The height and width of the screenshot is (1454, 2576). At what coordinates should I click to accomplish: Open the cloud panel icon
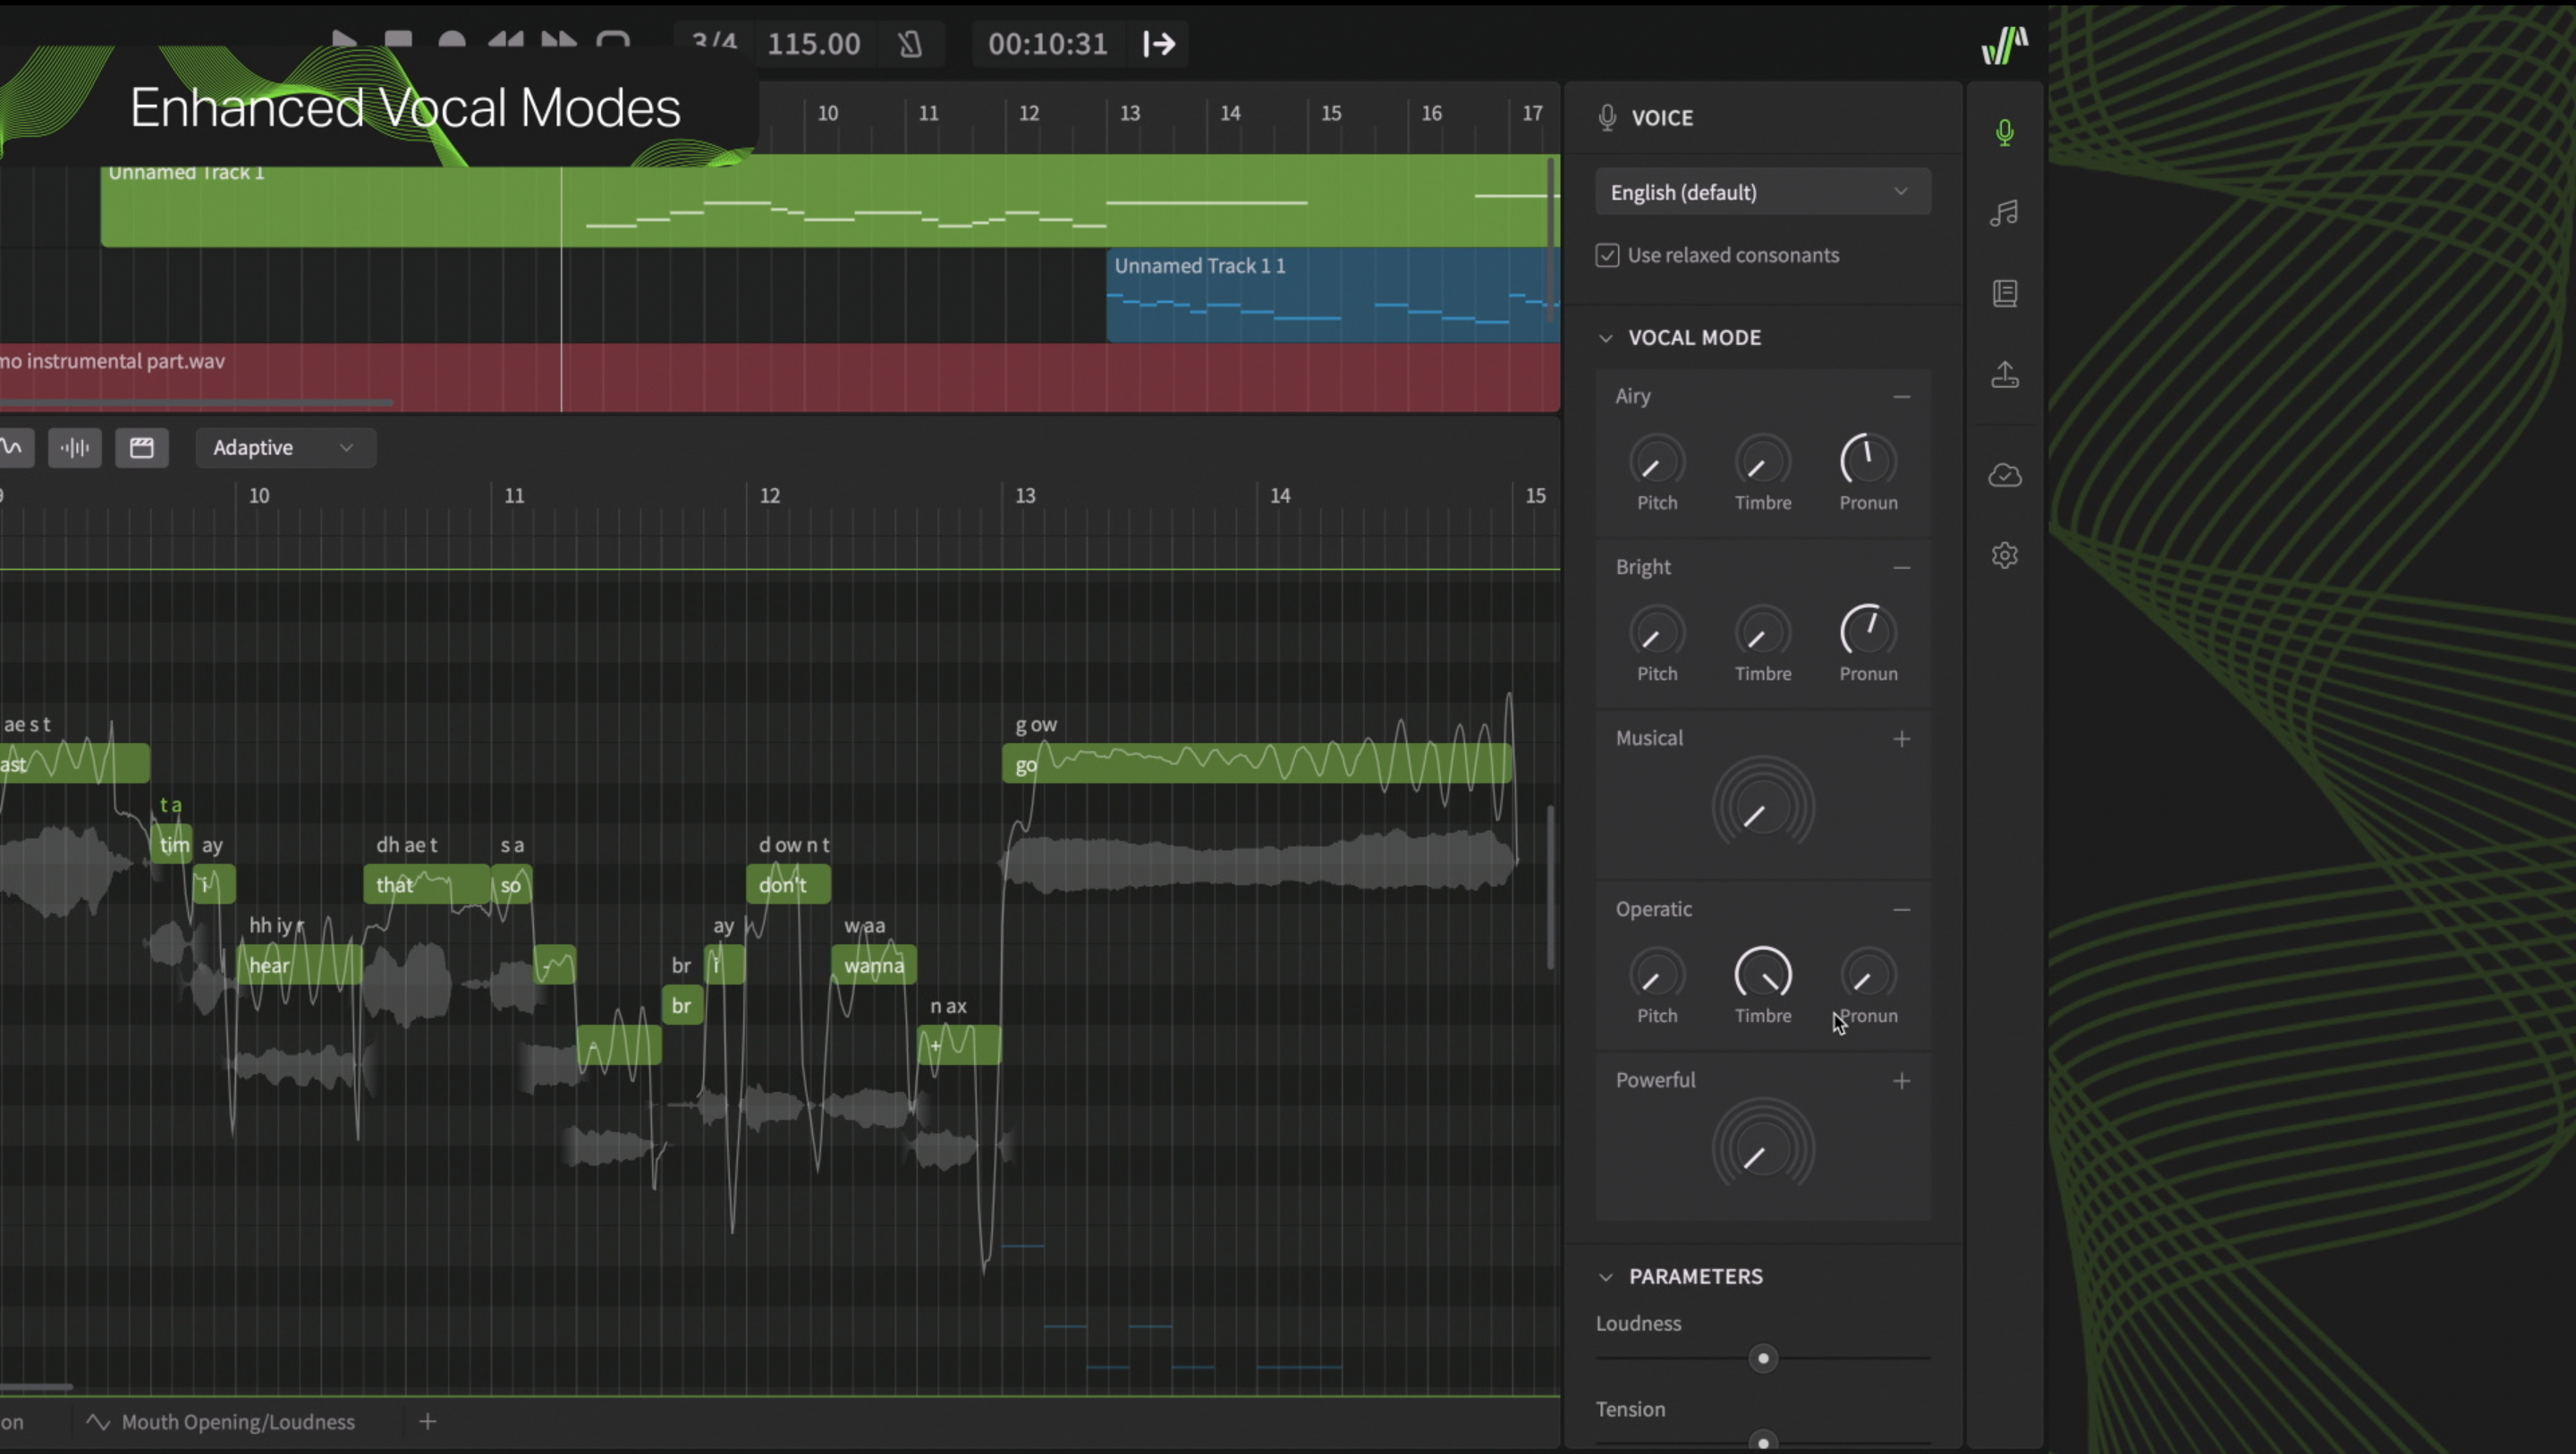pyautogui.click(x=2004, y=475)
